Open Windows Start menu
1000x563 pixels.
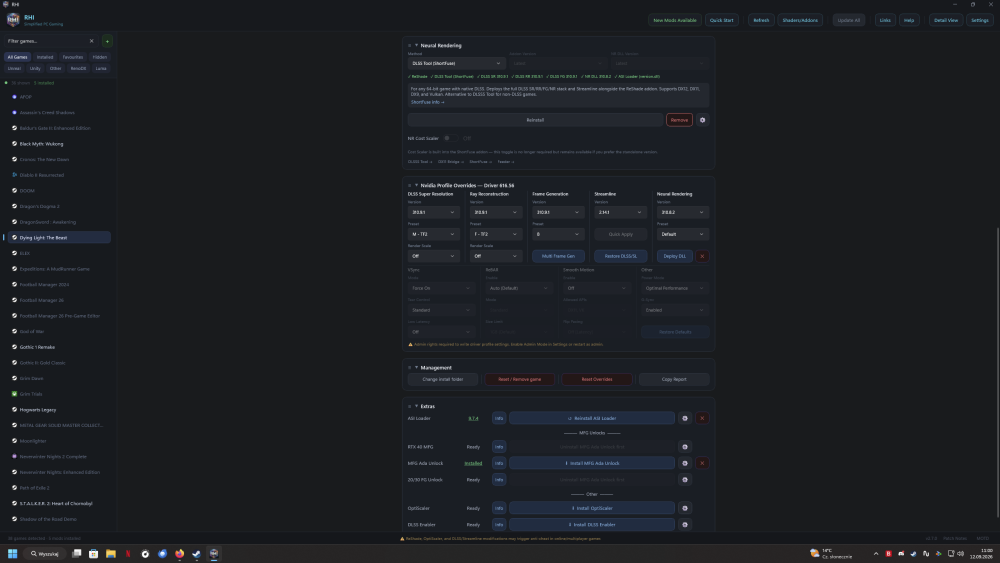pos(12,553)
